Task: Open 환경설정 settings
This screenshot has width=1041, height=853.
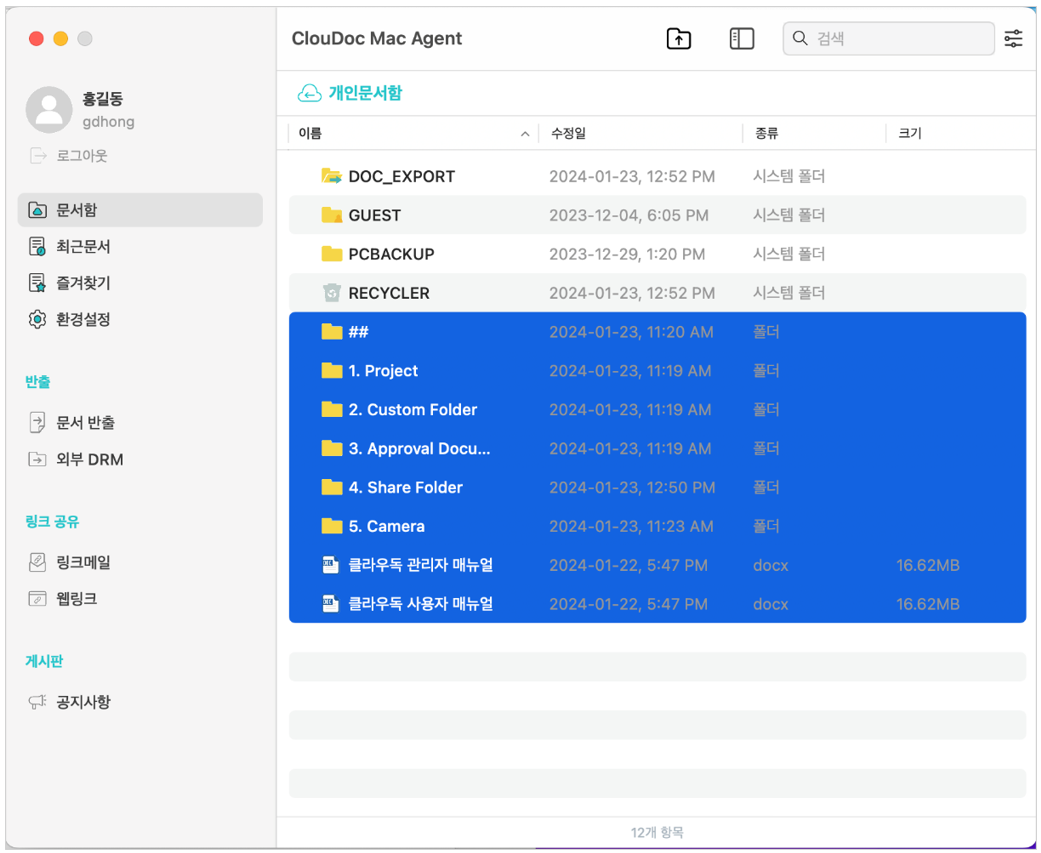Action: click(x=83, y=319)
